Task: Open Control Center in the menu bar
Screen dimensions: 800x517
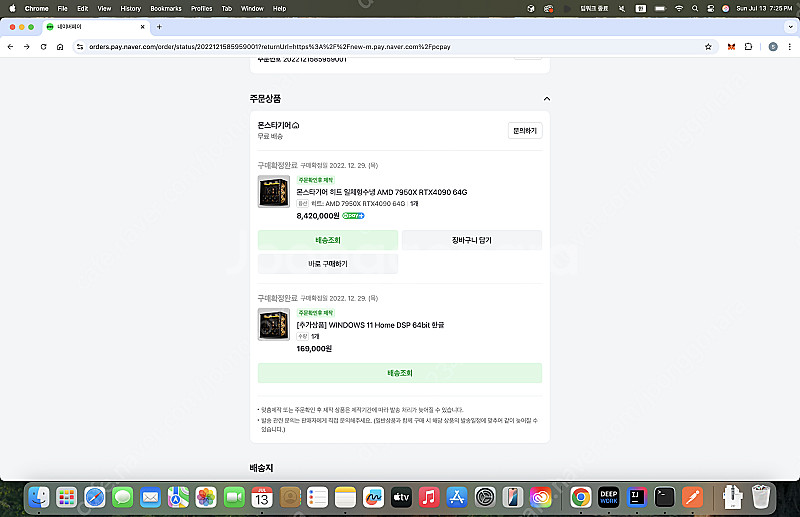Action: 710,8
